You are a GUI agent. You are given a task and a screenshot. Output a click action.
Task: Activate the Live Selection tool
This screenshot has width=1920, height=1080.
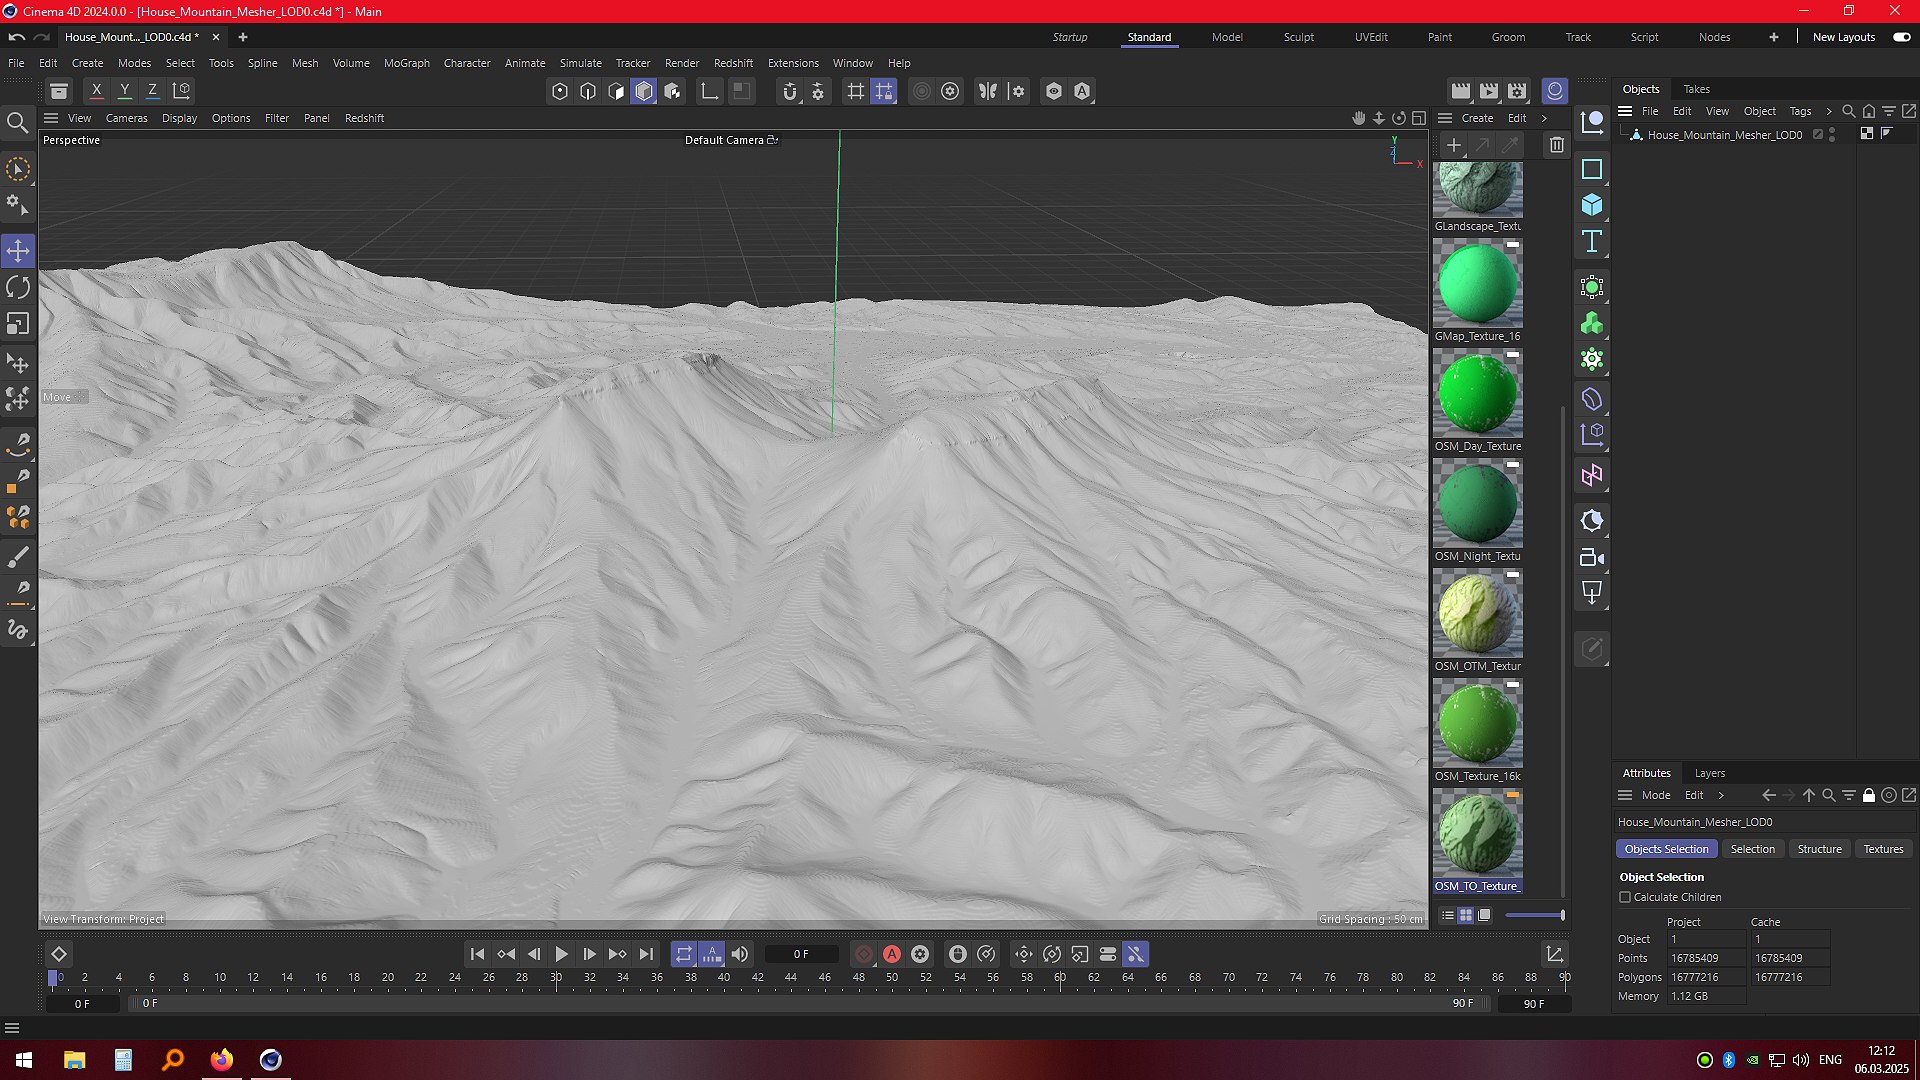click(18, 169)
